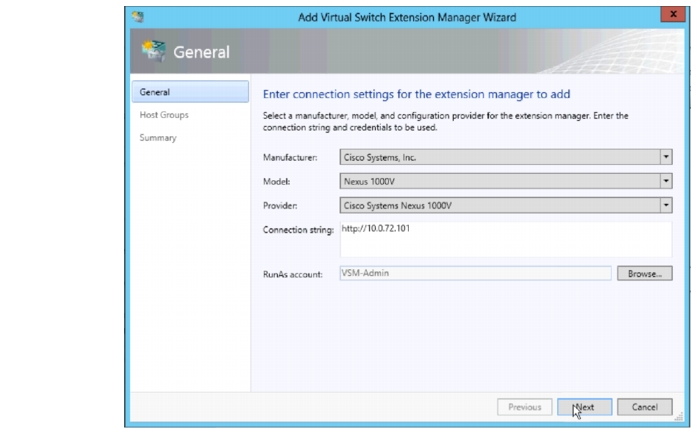Click the Connection string label

point(298,230)
